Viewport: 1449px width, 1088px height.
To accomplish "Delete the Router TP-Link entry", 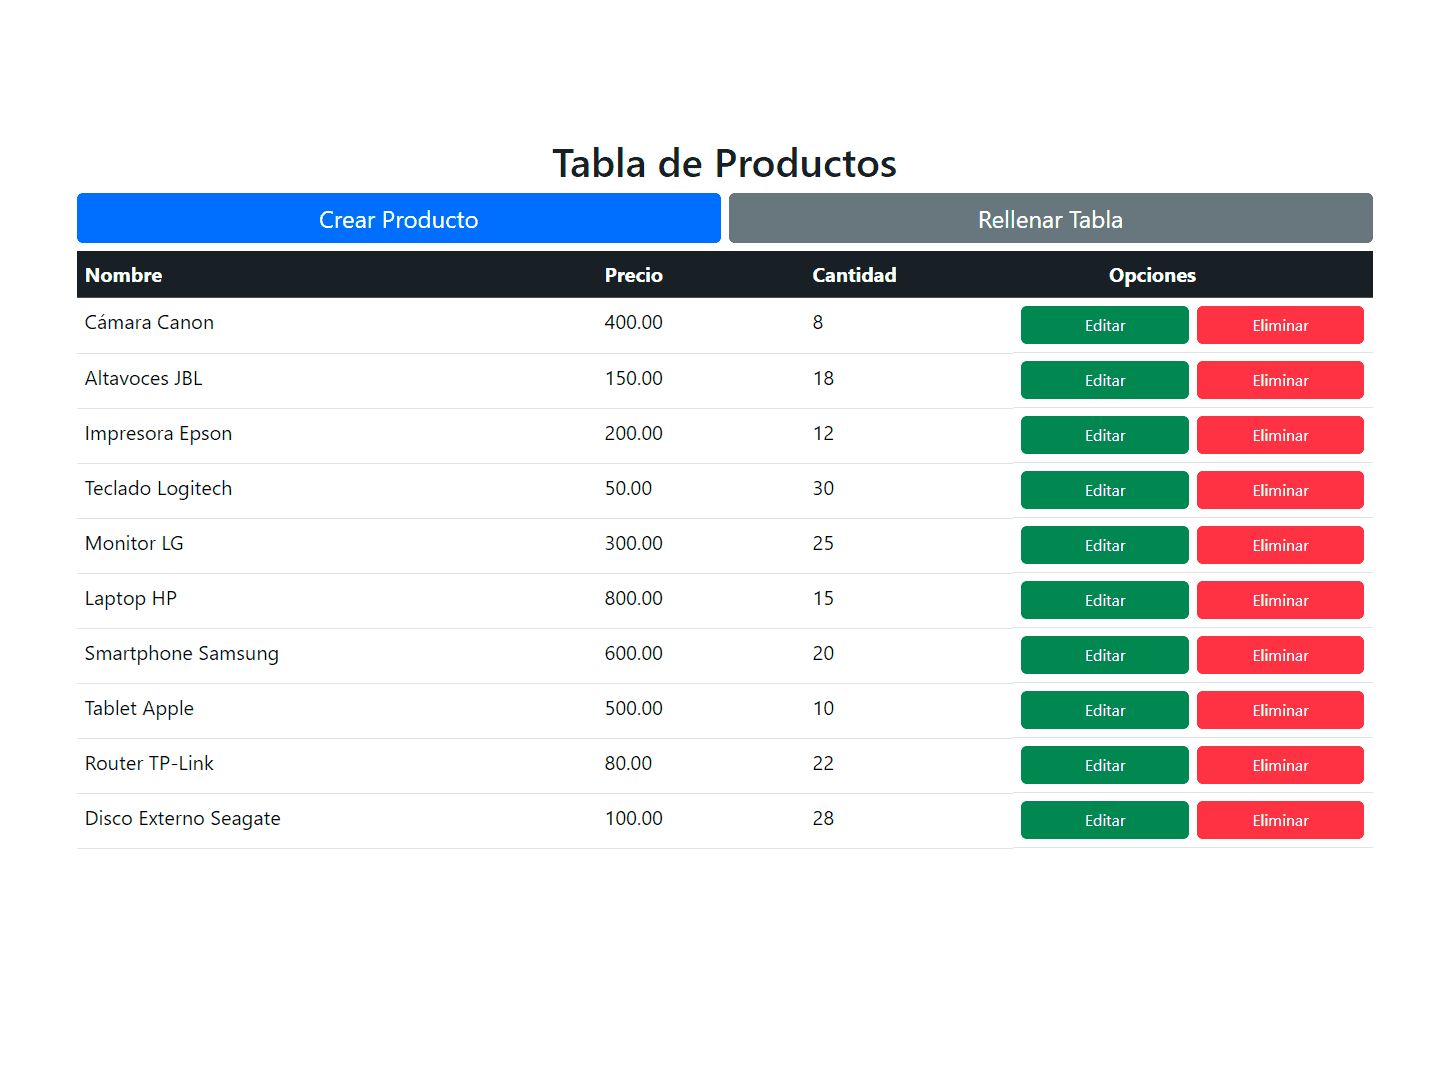I will tap(1280, 765).
